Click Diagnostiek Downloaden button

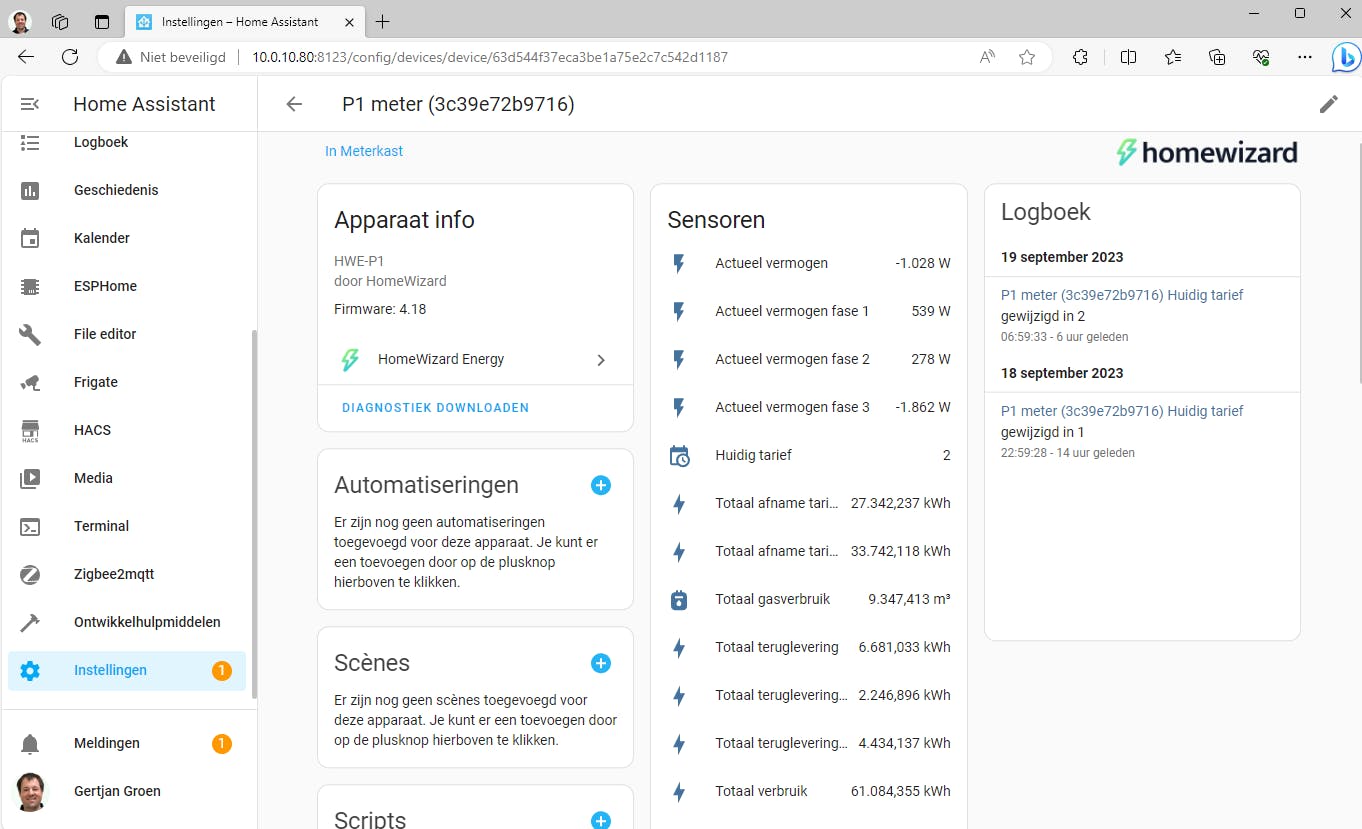[435, 408]
